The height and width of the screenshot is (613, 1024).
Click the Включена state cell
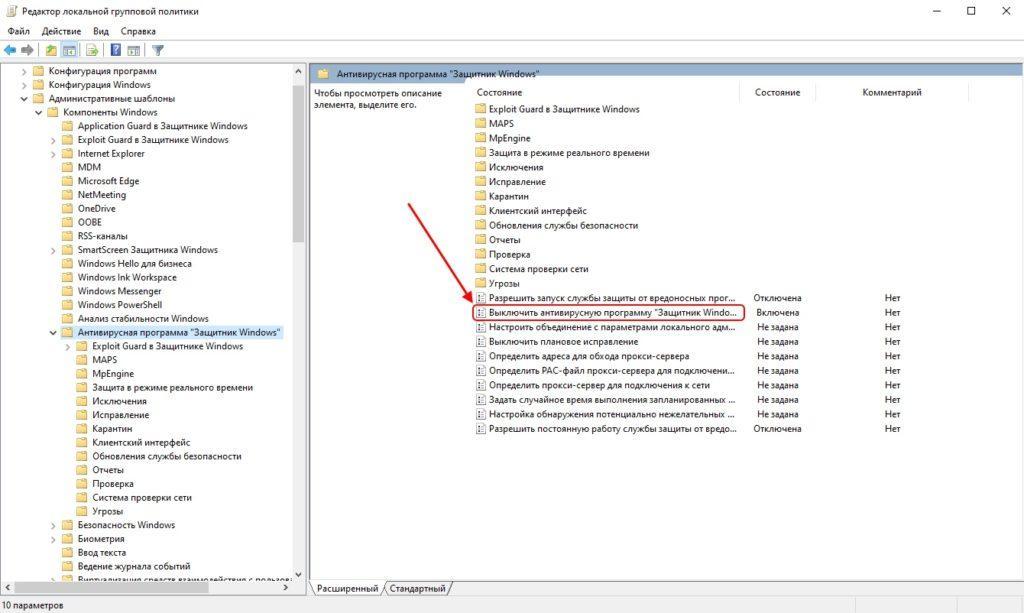777,313
